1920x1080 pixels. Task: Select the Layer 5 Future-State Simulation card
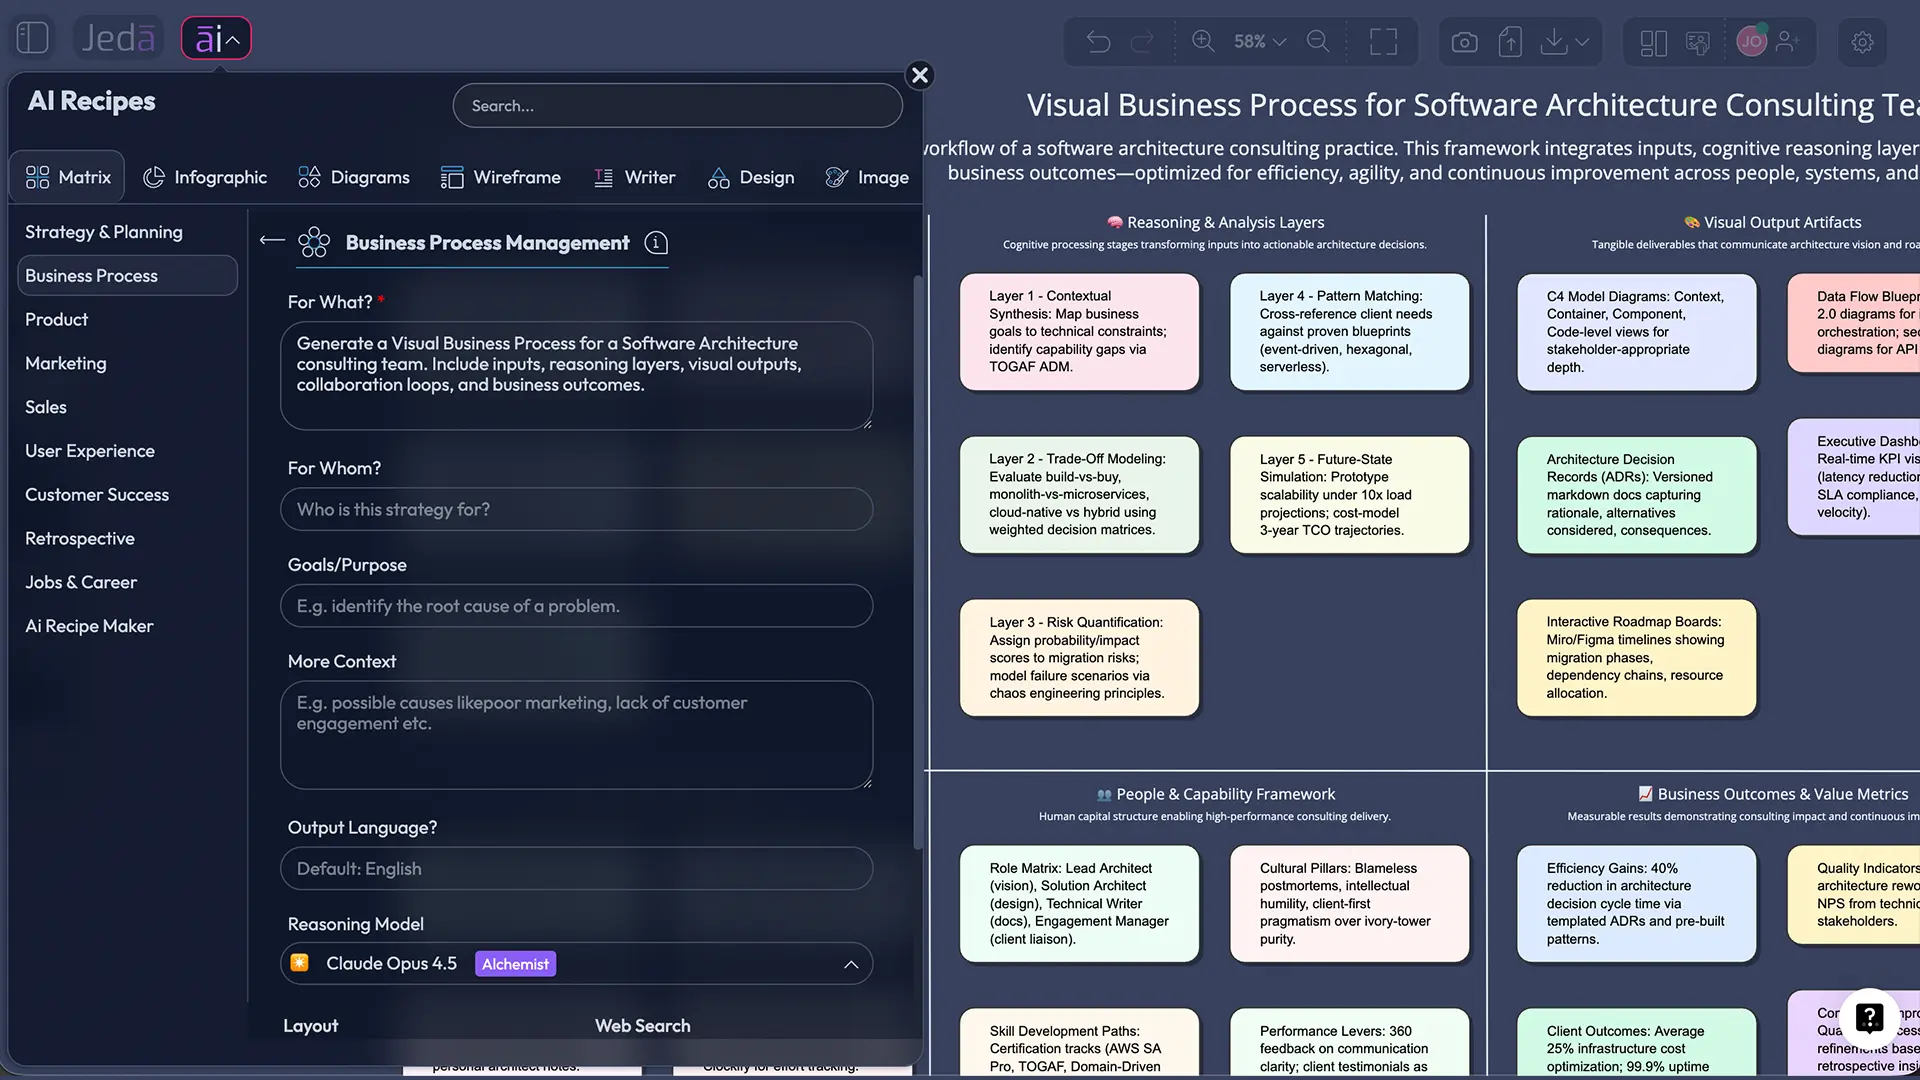(1349, 495)
